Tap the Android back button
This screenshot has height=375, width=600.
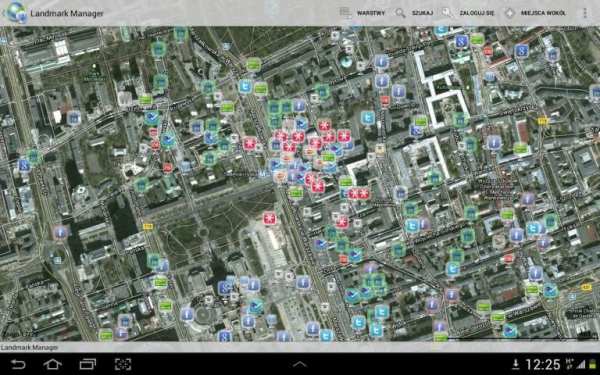tap(18, 364)
